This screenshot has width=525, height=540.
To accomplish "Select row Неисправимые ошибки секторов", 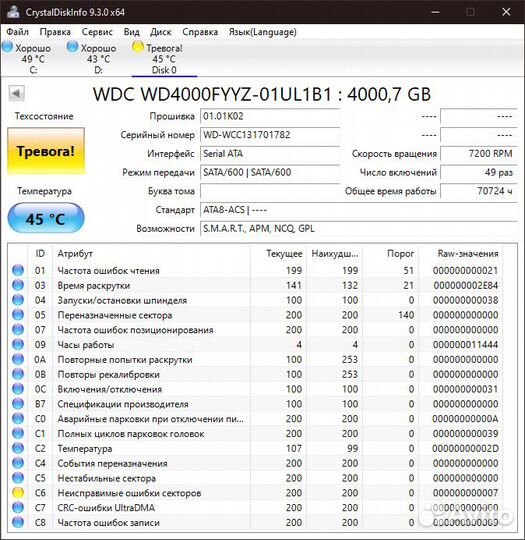I will [x=255, y=493].
